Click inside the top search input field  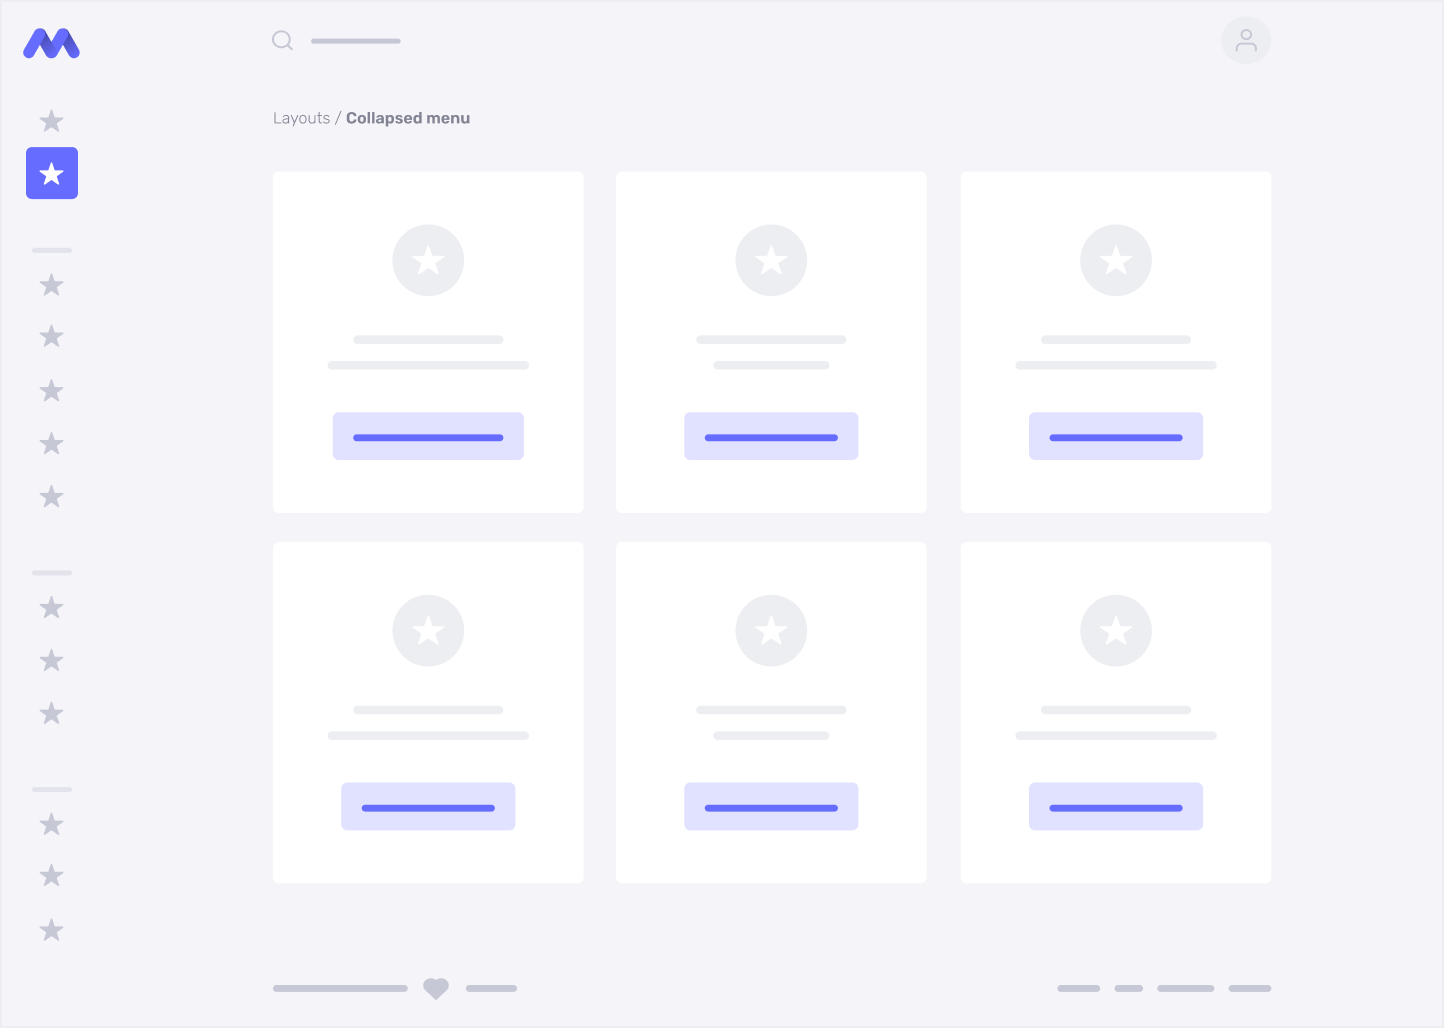356,40
